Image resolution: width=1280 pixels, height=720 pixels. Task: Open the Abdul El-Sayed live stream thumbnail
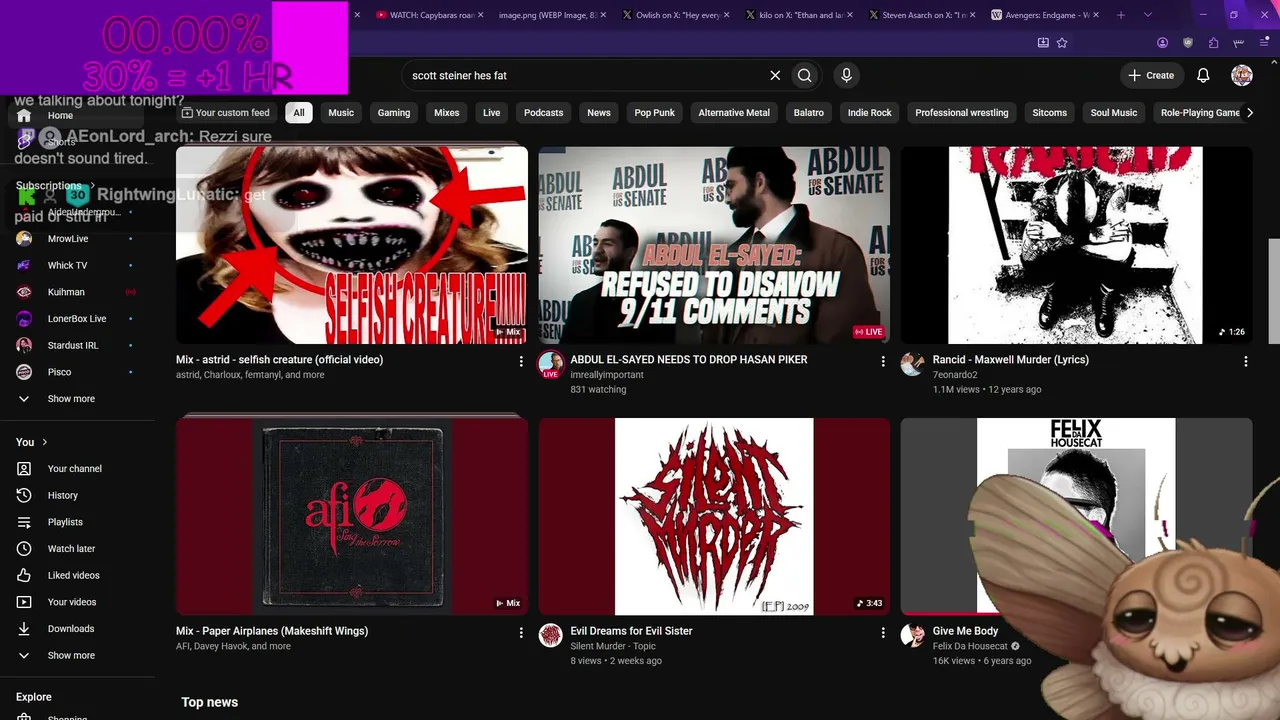coord(714,245)
